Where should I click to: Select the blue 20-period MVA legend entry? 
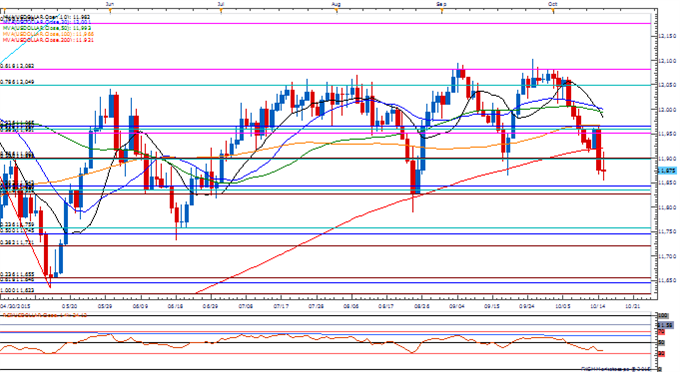coord(47,21)
